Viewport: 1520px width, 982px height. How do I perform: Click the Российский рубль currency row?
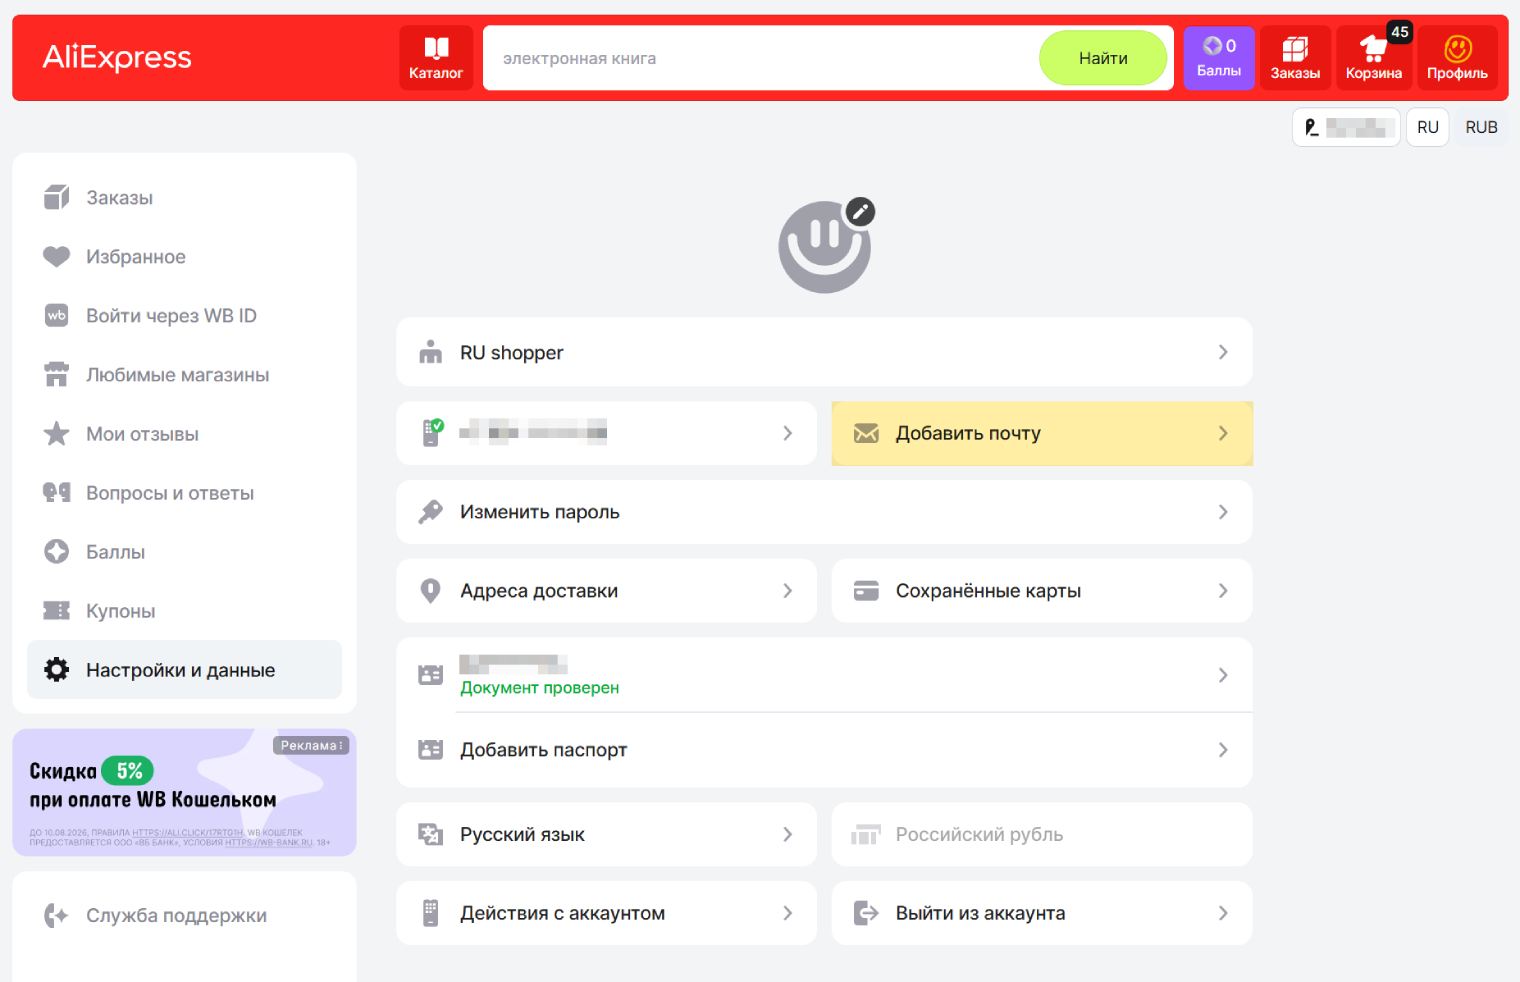(x=1042, y=834)
